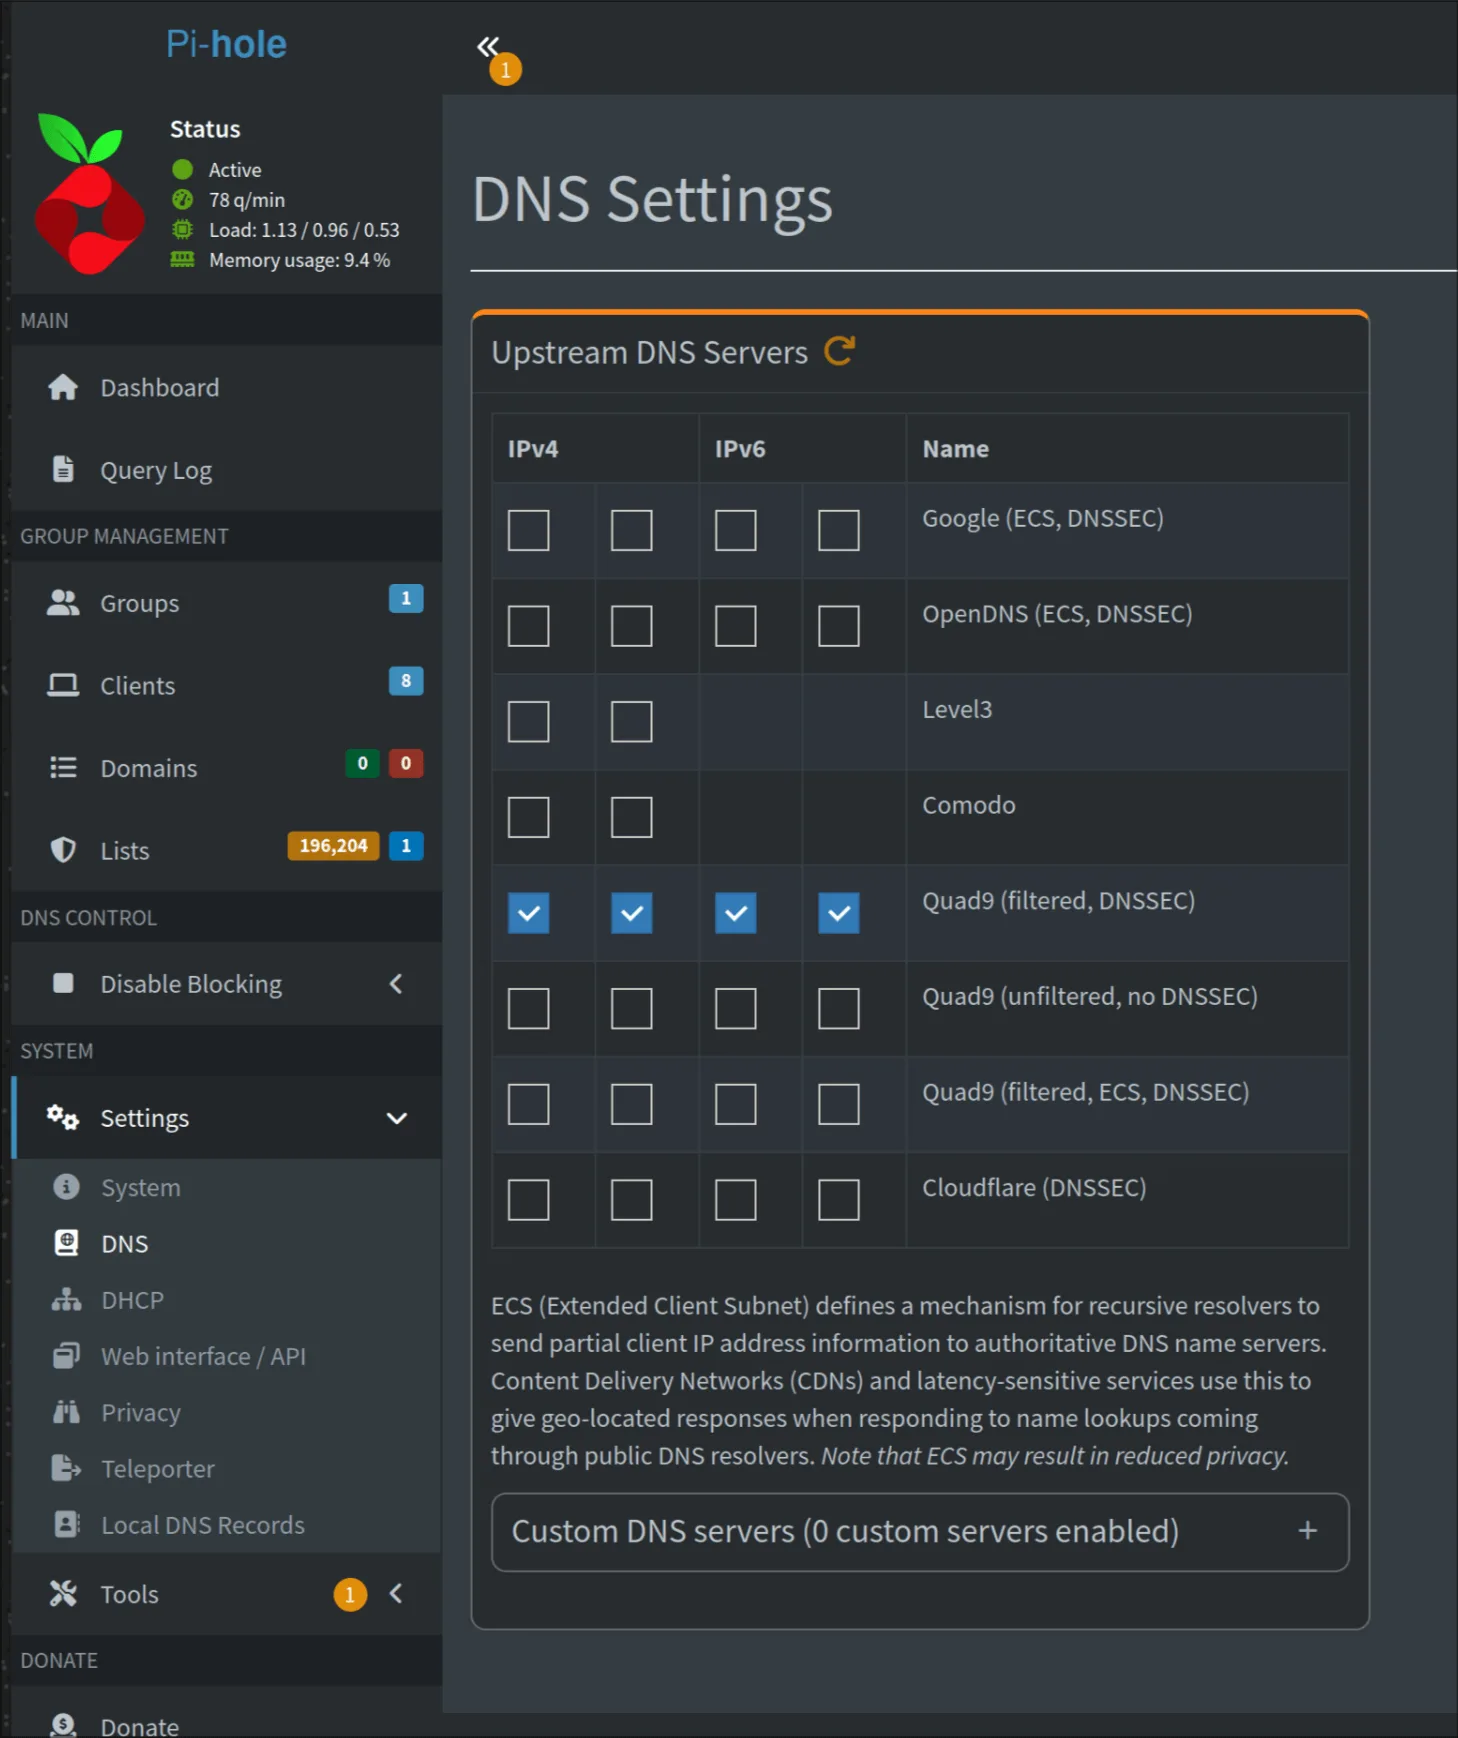Click the Tools wrench icon
Image resolution: width=1458 pixels, height=1738 pixels.
[x=63, y=1594]
